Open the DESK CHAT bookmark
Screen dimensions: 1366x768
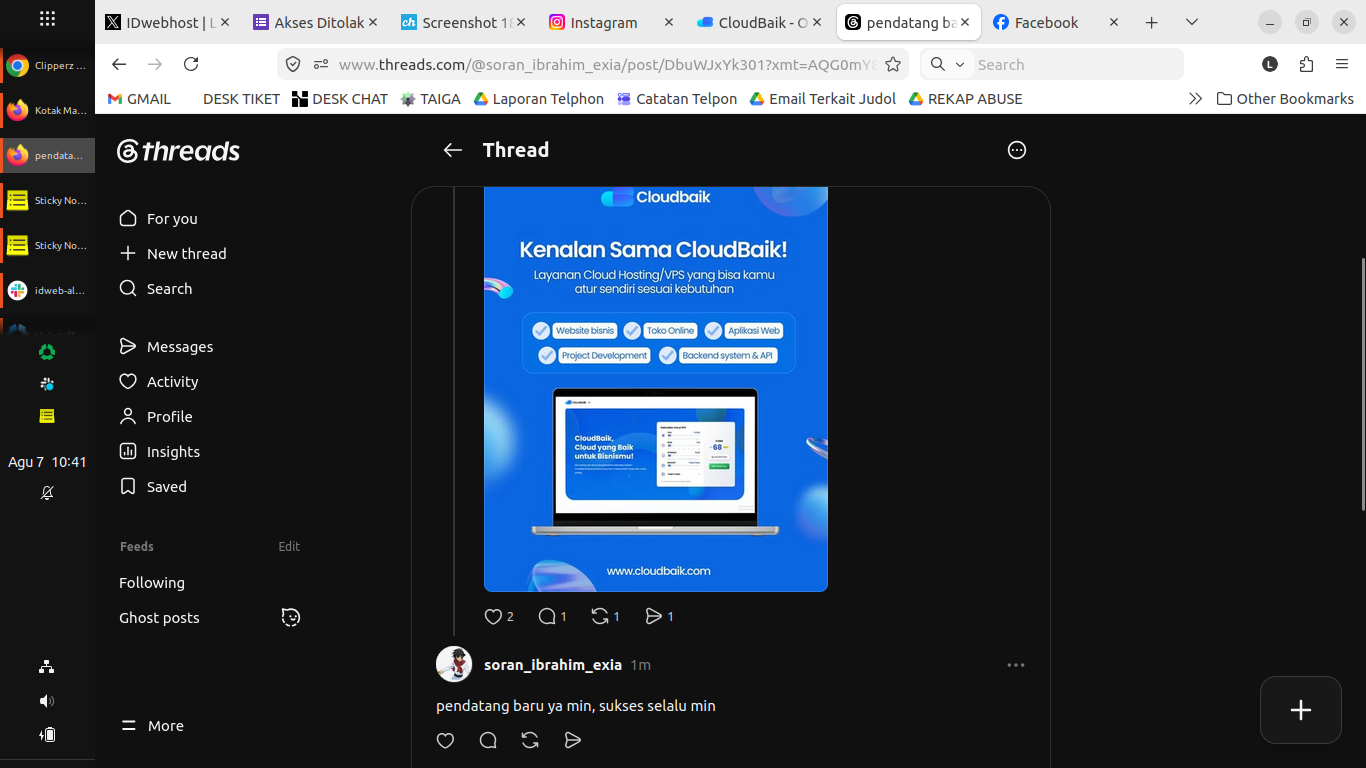[x=340, y=99]
